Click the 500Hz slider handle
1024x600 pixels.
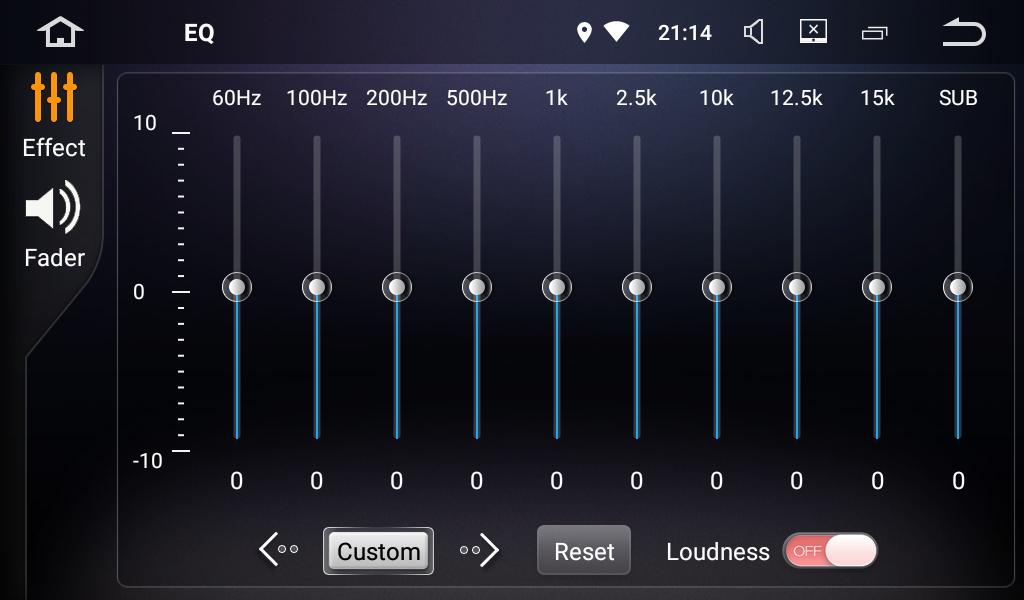tap(477, 288)
